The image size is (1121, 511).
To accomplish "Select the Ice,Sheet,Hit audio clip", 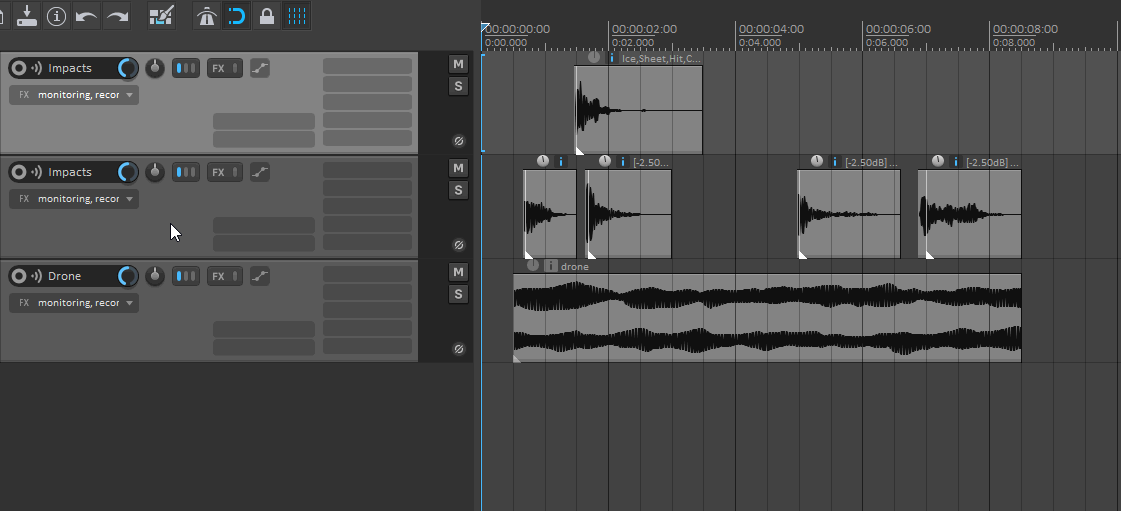I will (638, 110).
